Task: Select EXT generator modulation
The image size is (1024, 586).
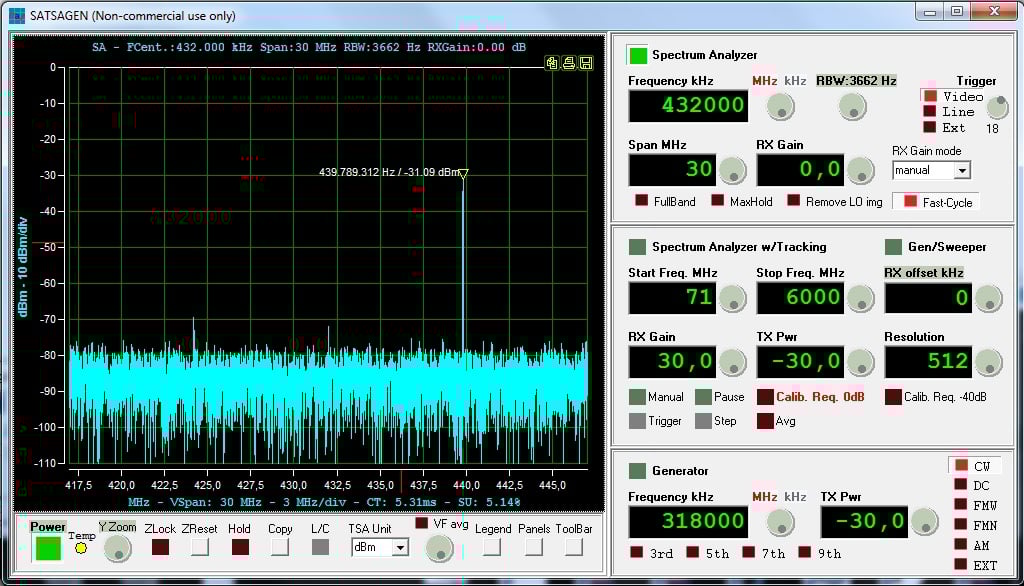Action: [961, 564]
